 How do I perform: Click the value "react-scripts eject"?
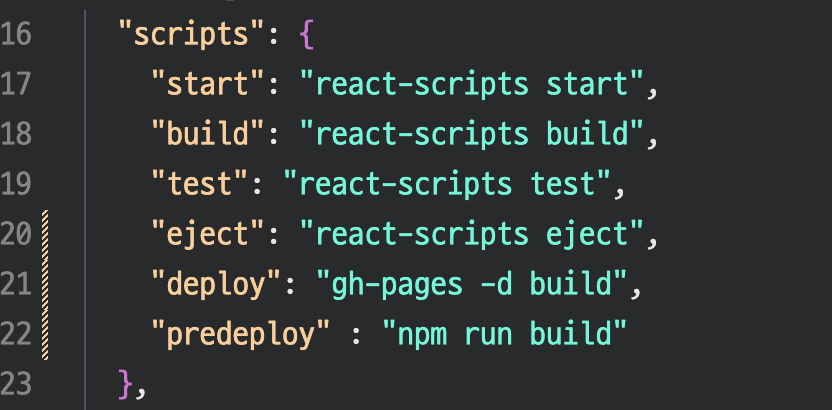(472, 234)
